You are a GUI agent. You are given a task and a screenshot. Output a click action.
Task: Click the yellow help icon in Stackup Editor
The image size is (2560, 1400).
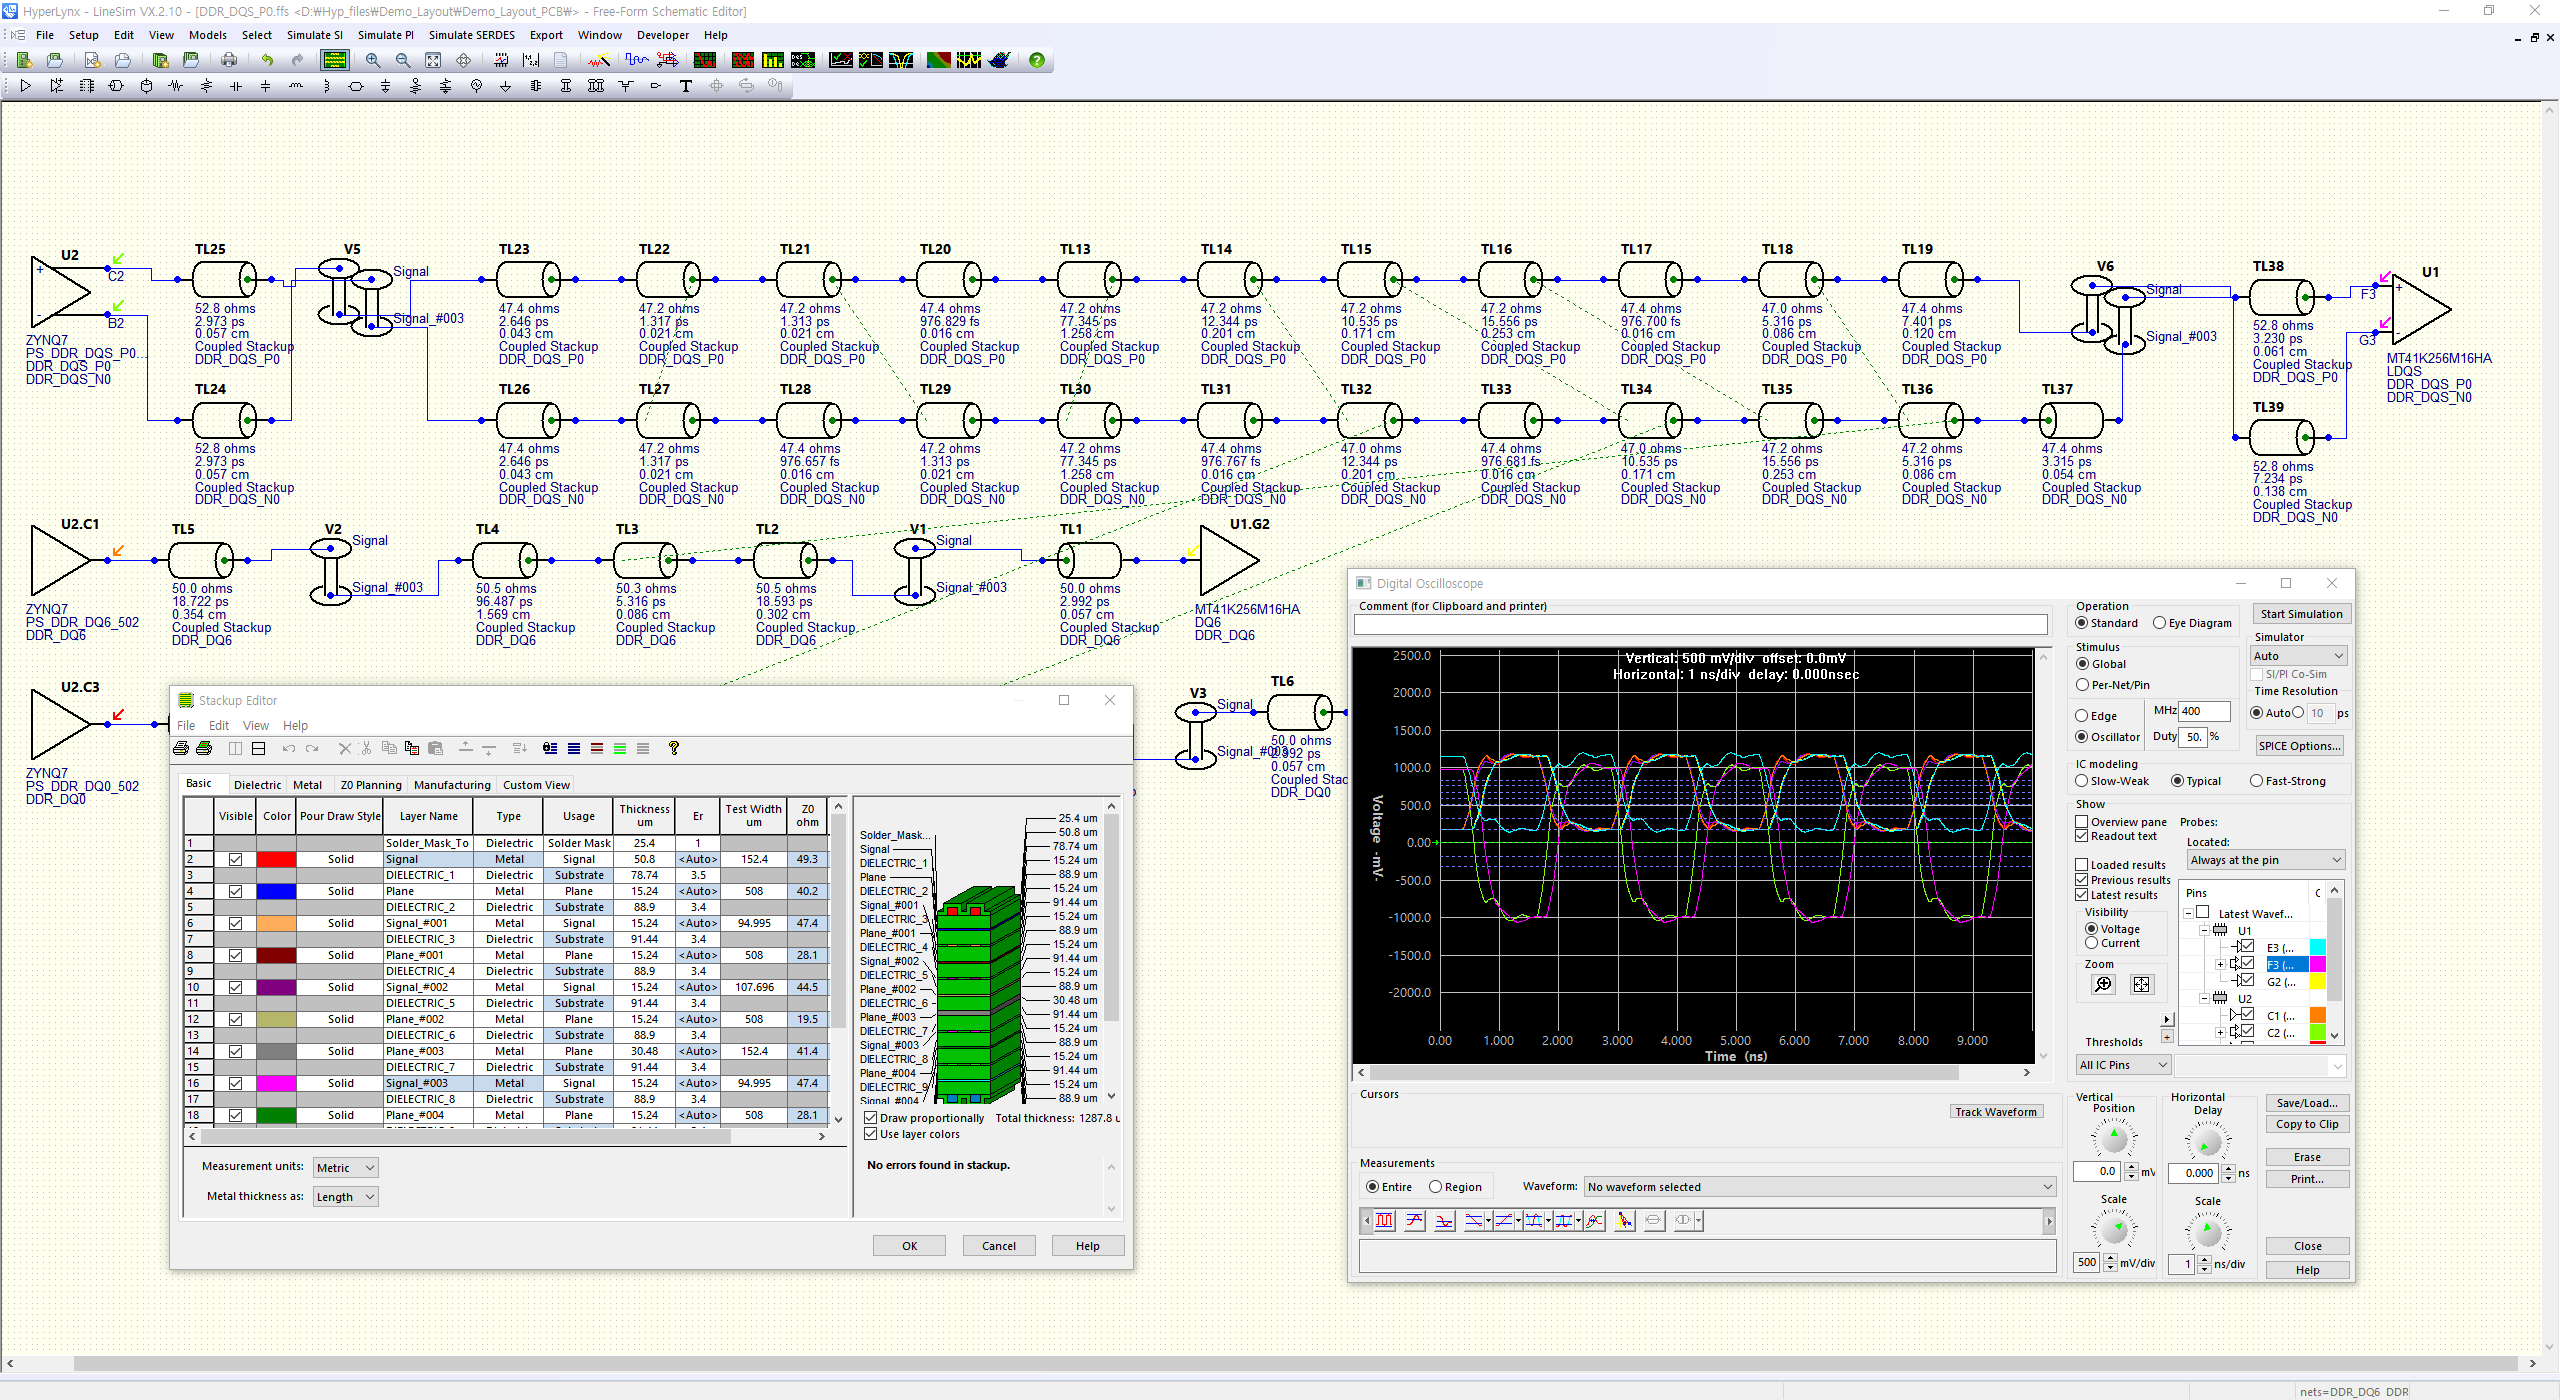[x=674, y=748]
